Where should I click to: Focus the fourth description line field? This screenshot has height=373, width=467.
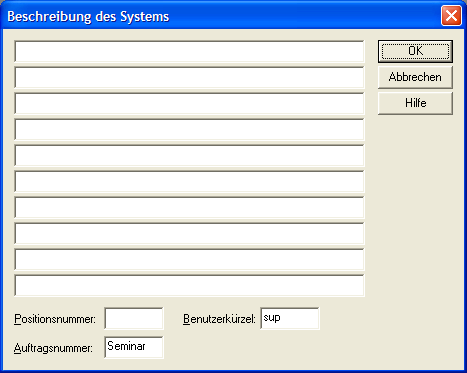(x=189, y=129)
